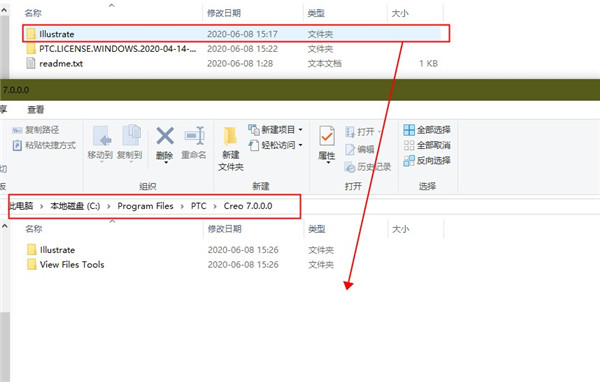Click date 2020-06-08 1:28 of readme.txt
Screen dimensions: 600x382
[240, 64]
